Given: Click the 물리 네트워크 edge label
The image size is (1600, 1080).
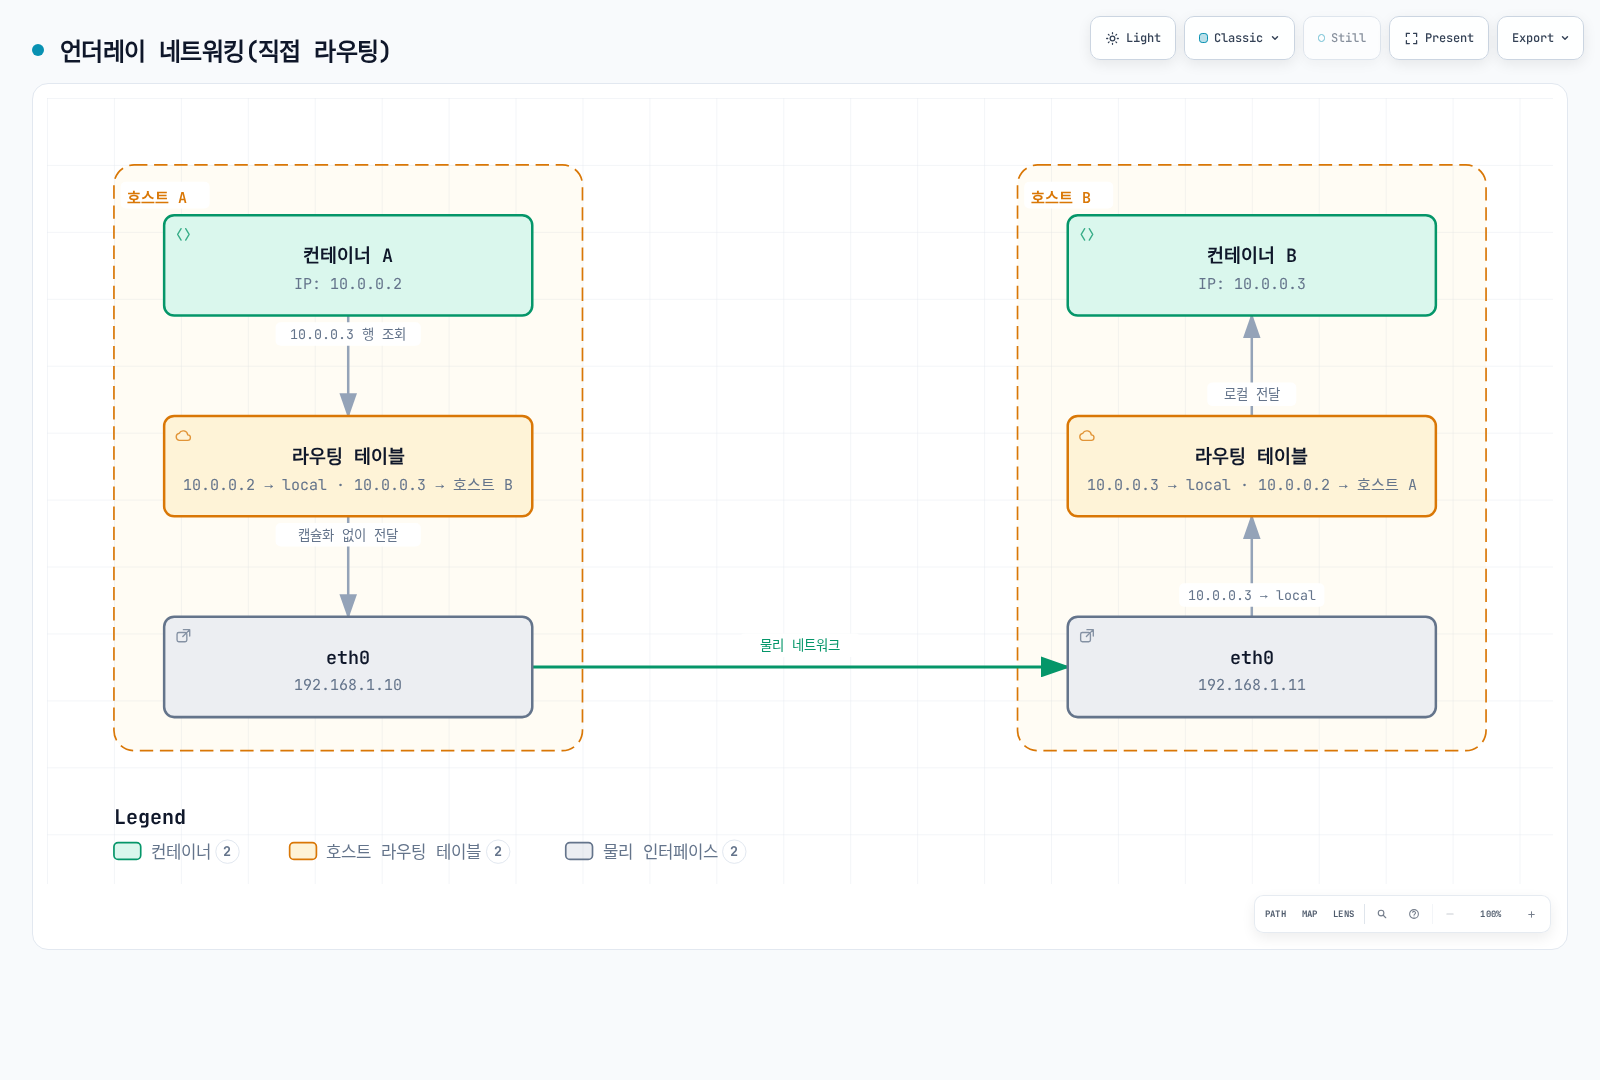Looking at the screenshot, I should coord(800,645).
